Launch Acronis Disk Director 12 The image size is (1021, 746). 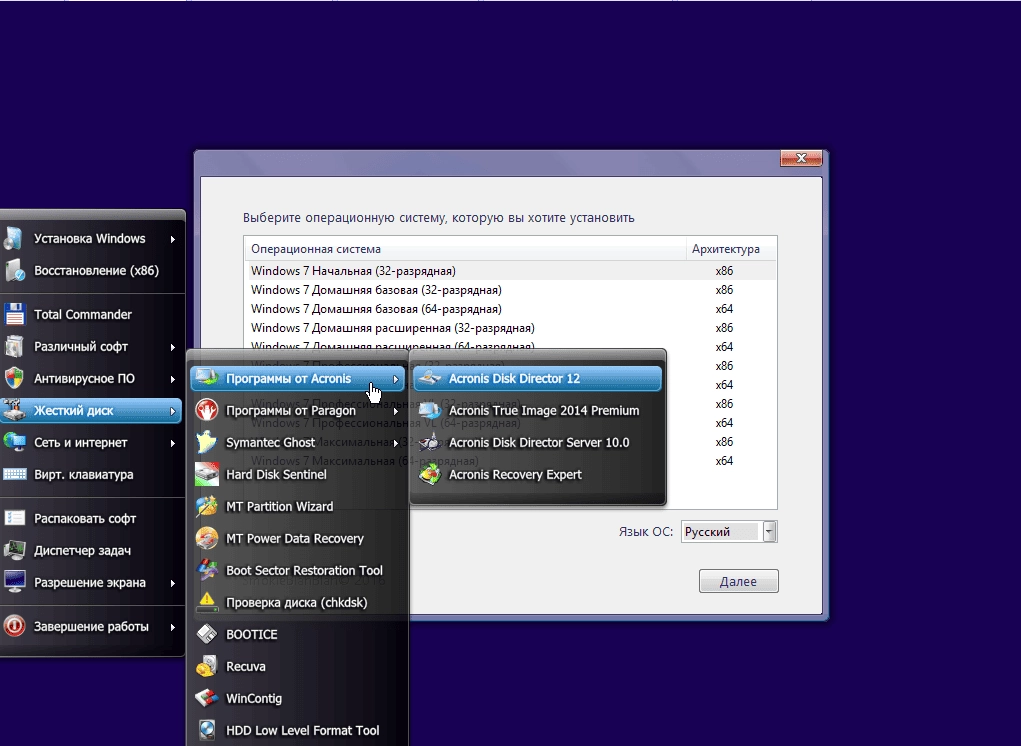click(x=537, y=378)
